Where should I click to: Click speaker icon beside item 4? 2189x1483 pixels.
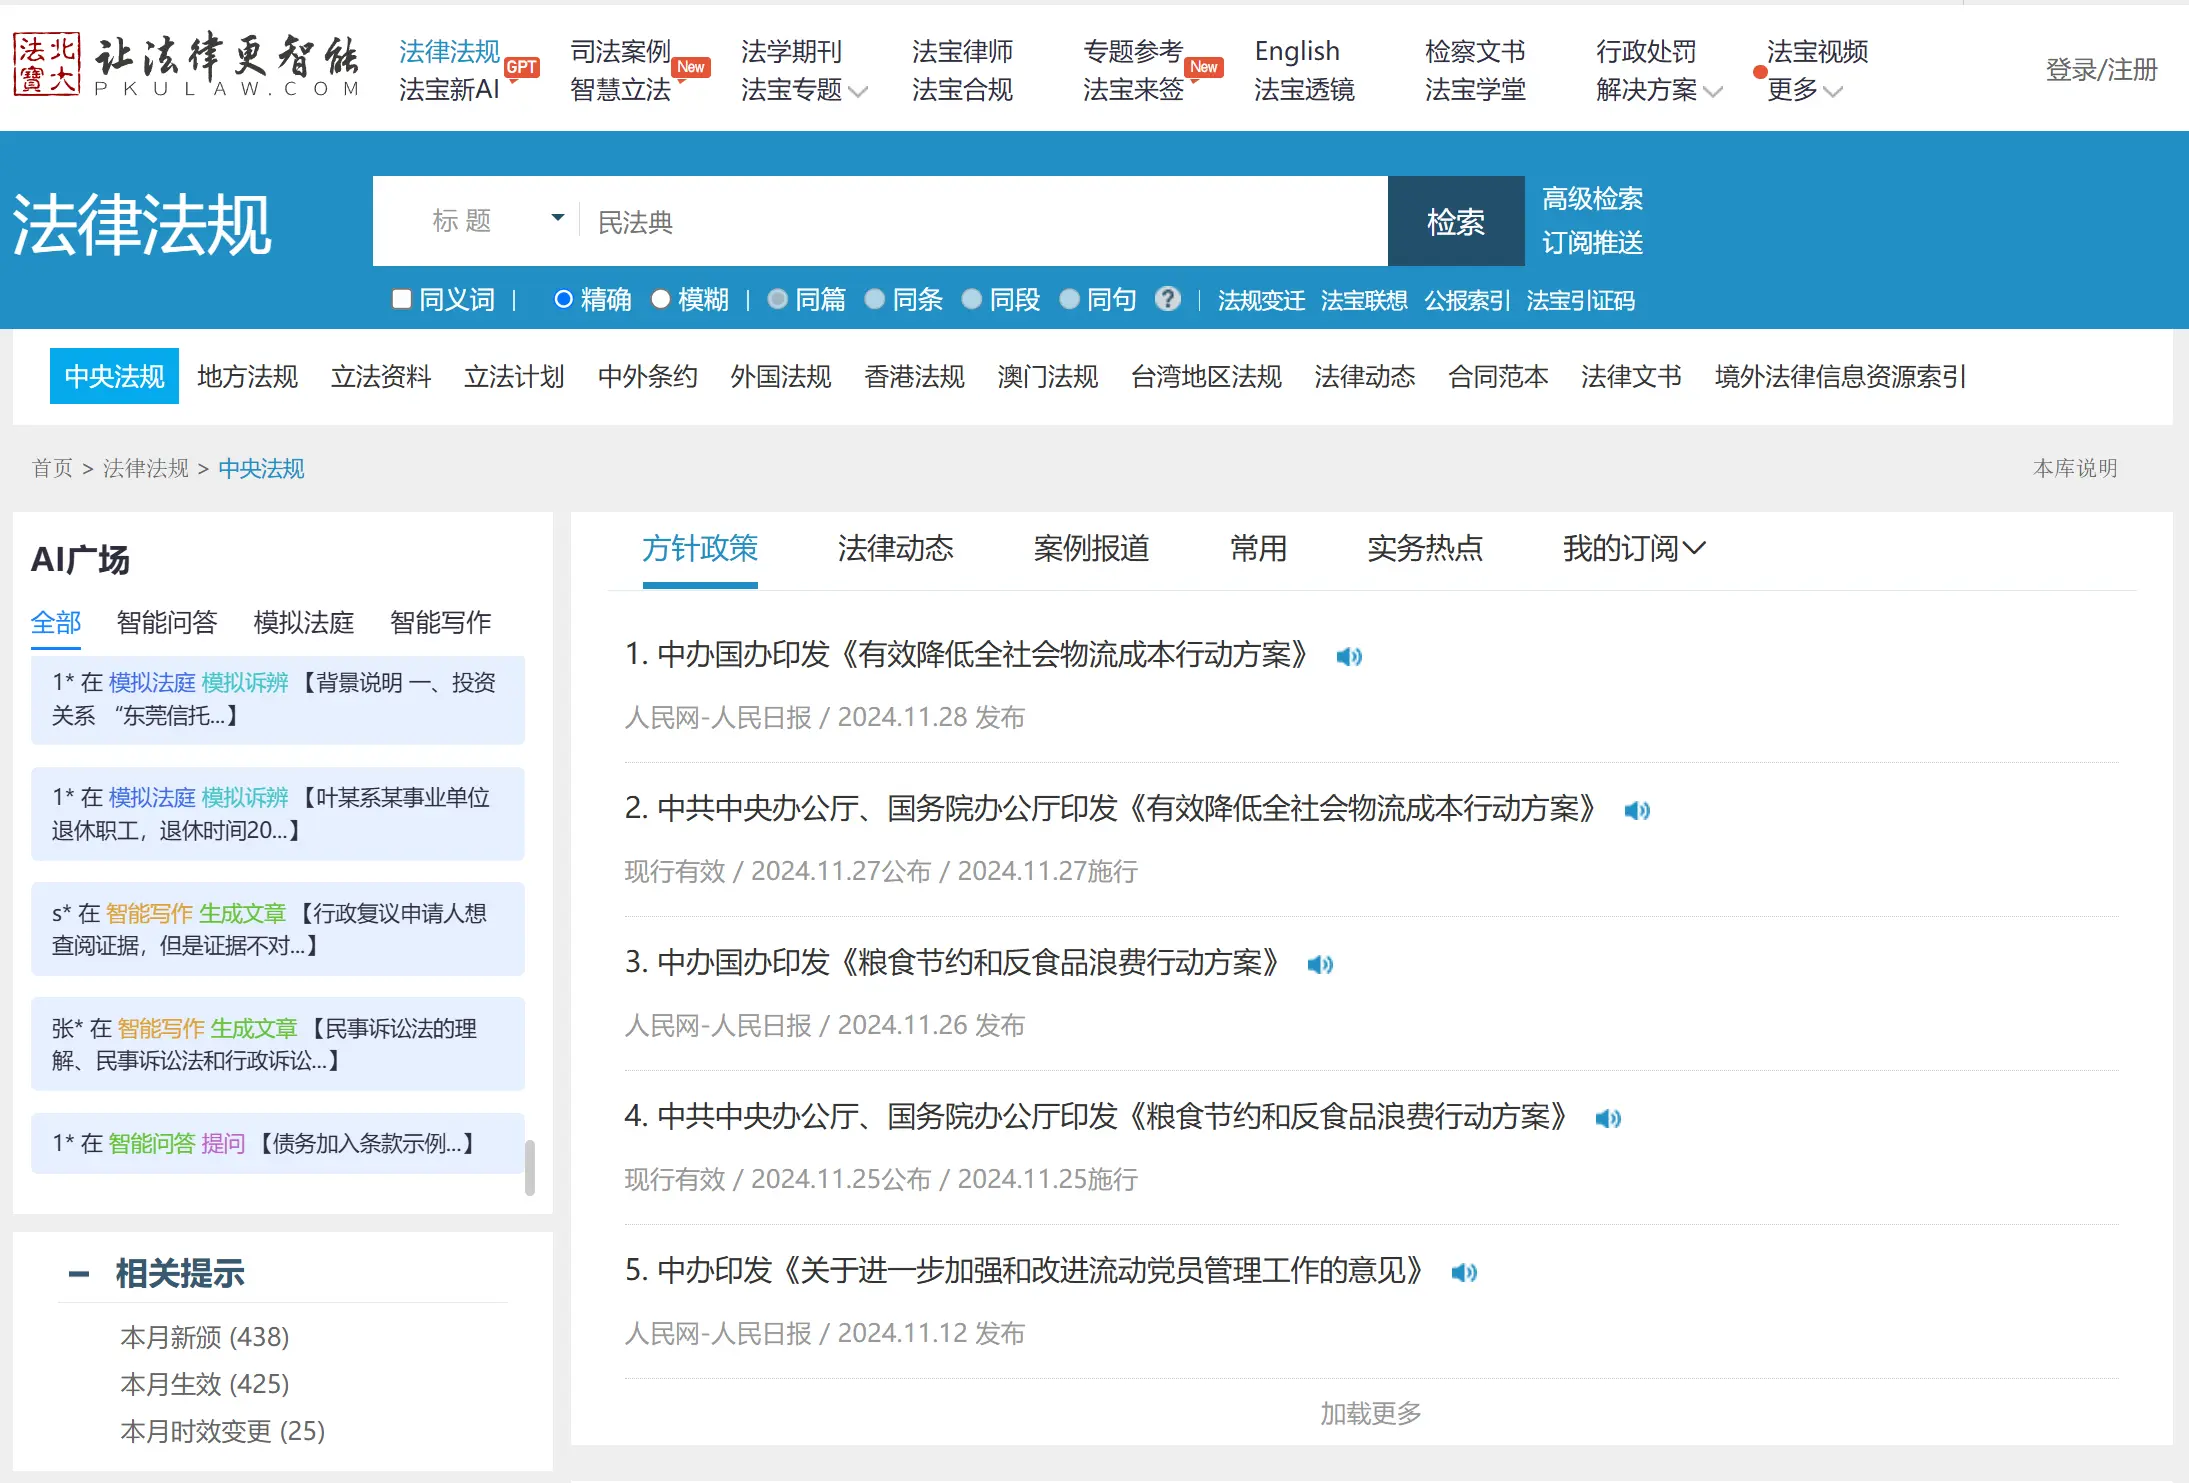[1608, 1119]
